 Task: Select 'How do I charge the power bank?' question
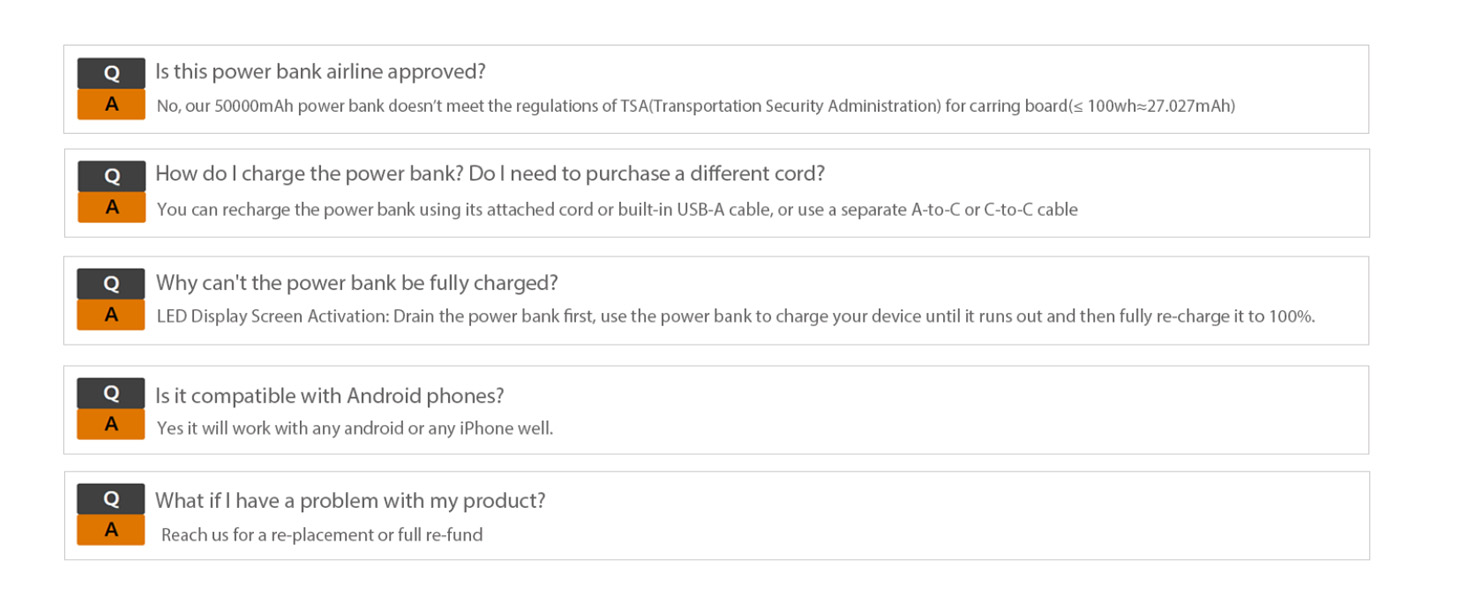[x=490, y=174]
